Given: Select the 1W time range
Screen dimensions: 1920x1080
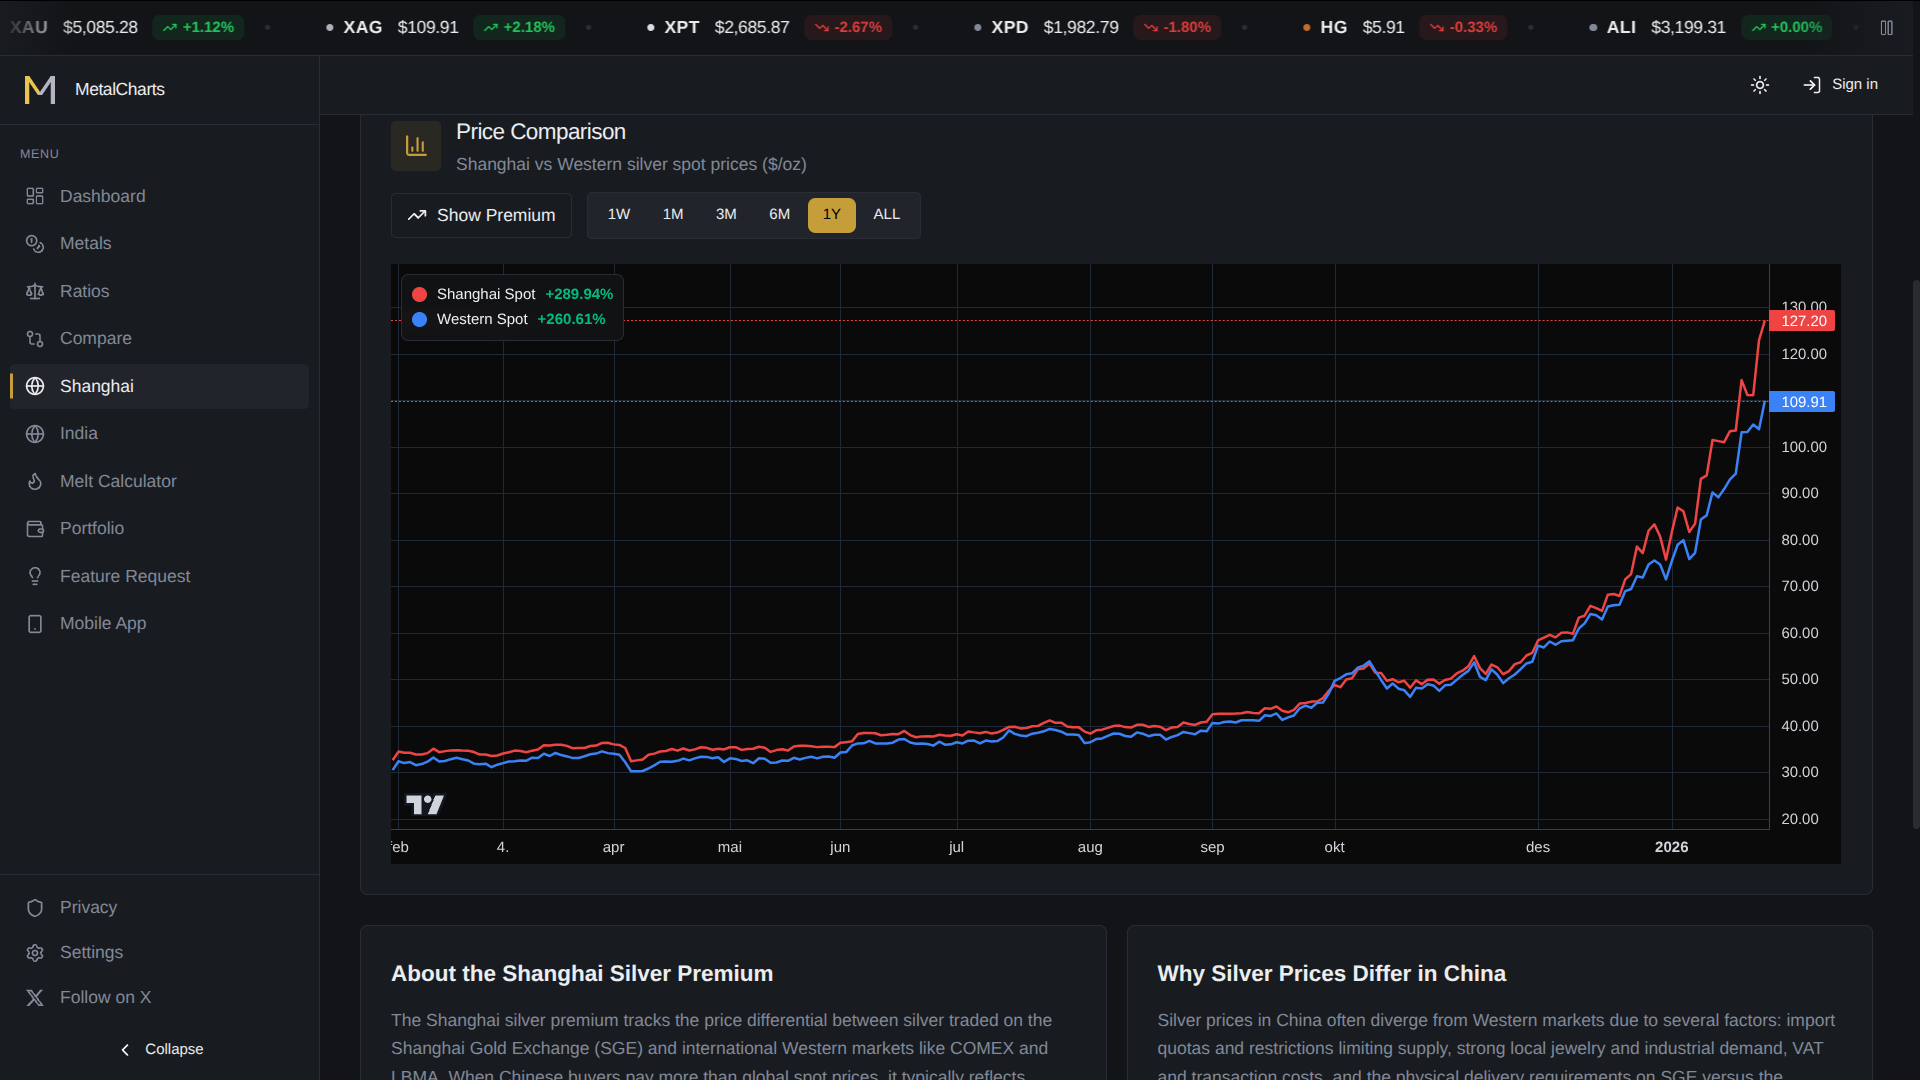Looking at the screenshot, I should [619, 215].
